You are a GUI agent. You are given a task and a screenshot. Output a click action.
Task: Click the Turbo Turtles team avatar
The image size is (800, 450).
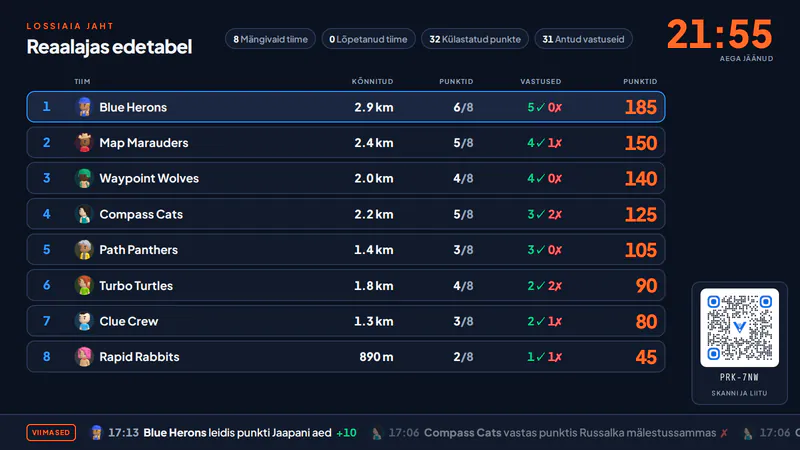[84, 286]
